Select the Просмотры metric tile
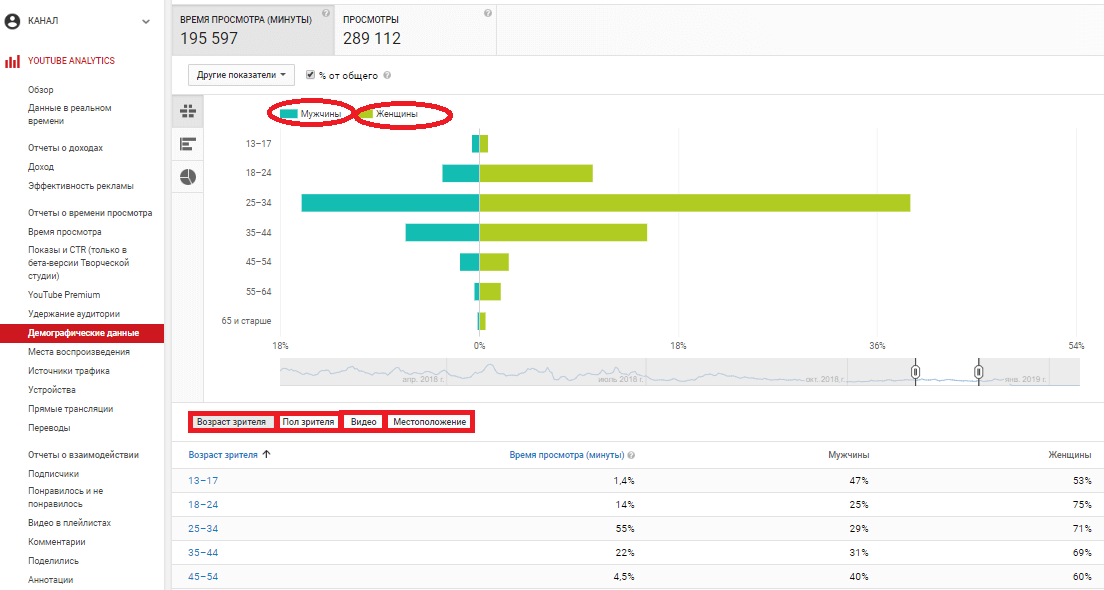This screenshot has width=1104, height=590. tap(414, 29)
